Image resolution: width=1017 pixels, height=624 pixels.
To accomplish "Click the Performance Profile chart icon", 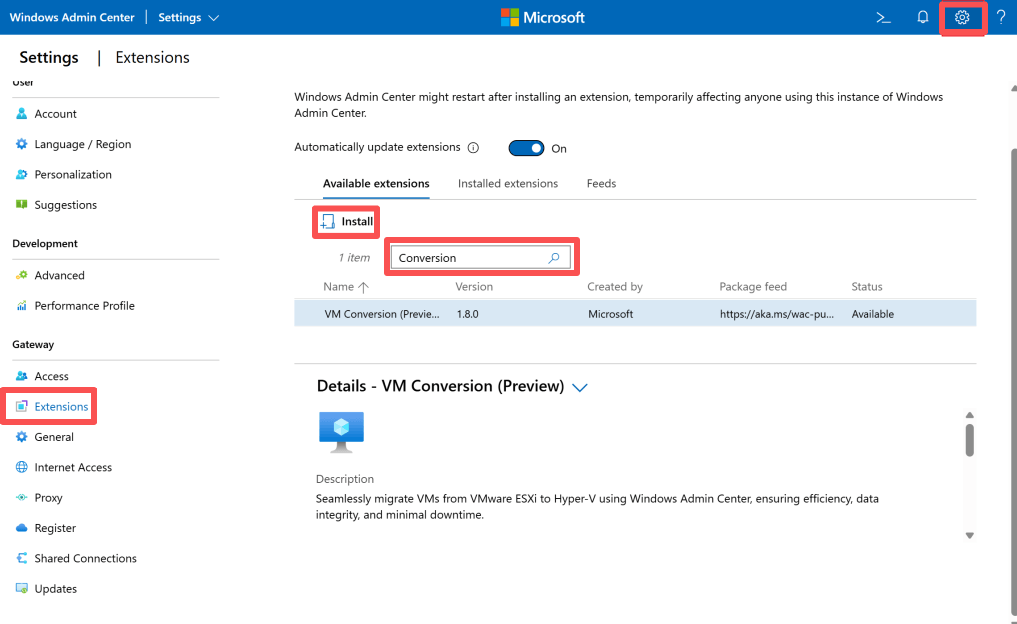I will [21, 306].
